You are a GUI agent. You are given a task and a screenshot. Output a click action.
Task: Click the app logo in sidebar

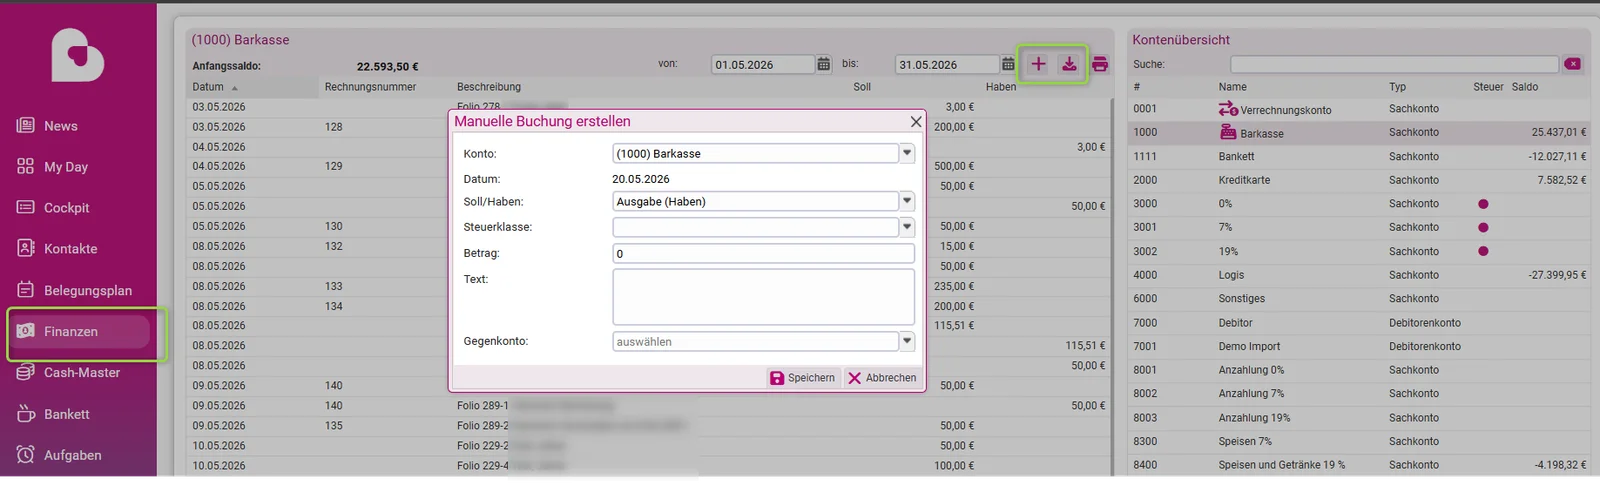click(78, 55)
